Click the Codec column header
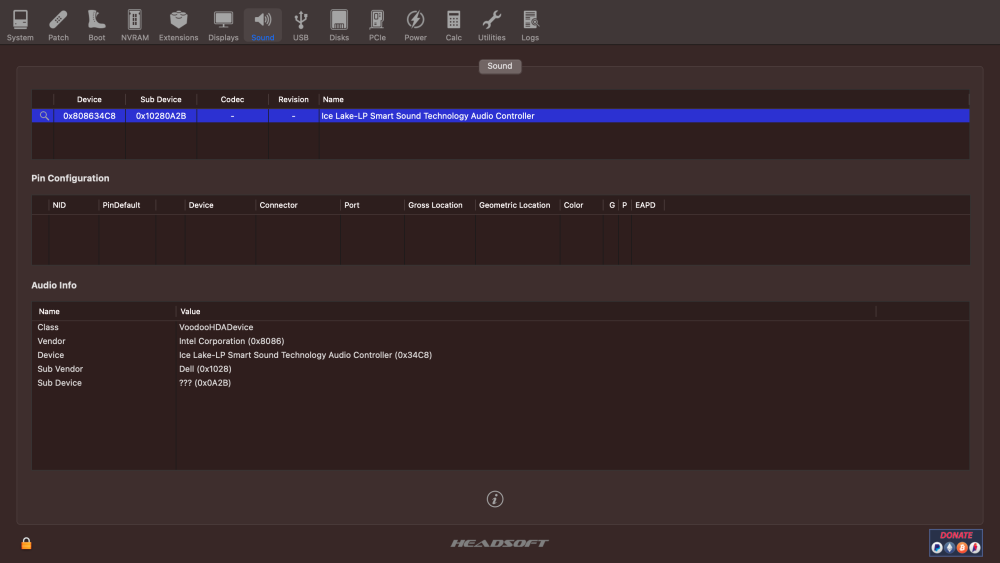This screenshot has width=1000, height=563. point(232,99)
